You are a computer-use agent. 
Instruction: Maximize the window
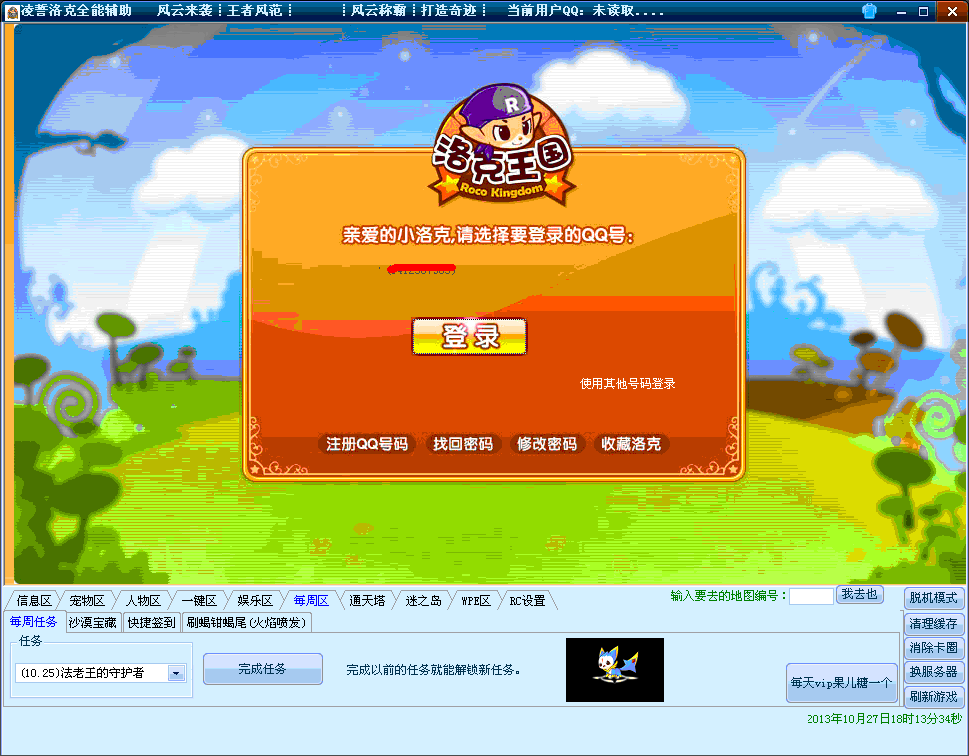click(923, 11)
